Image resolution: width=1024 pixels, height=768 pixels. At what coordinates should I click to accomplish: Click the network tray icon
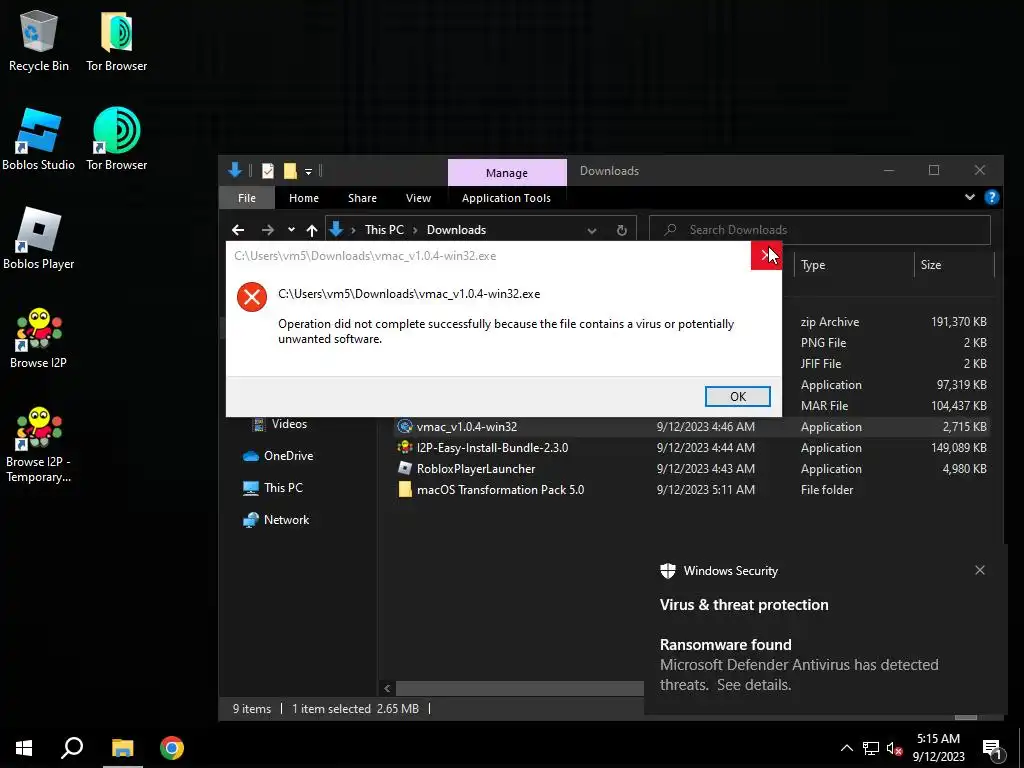pyautogui.click(x=871, y=748)
